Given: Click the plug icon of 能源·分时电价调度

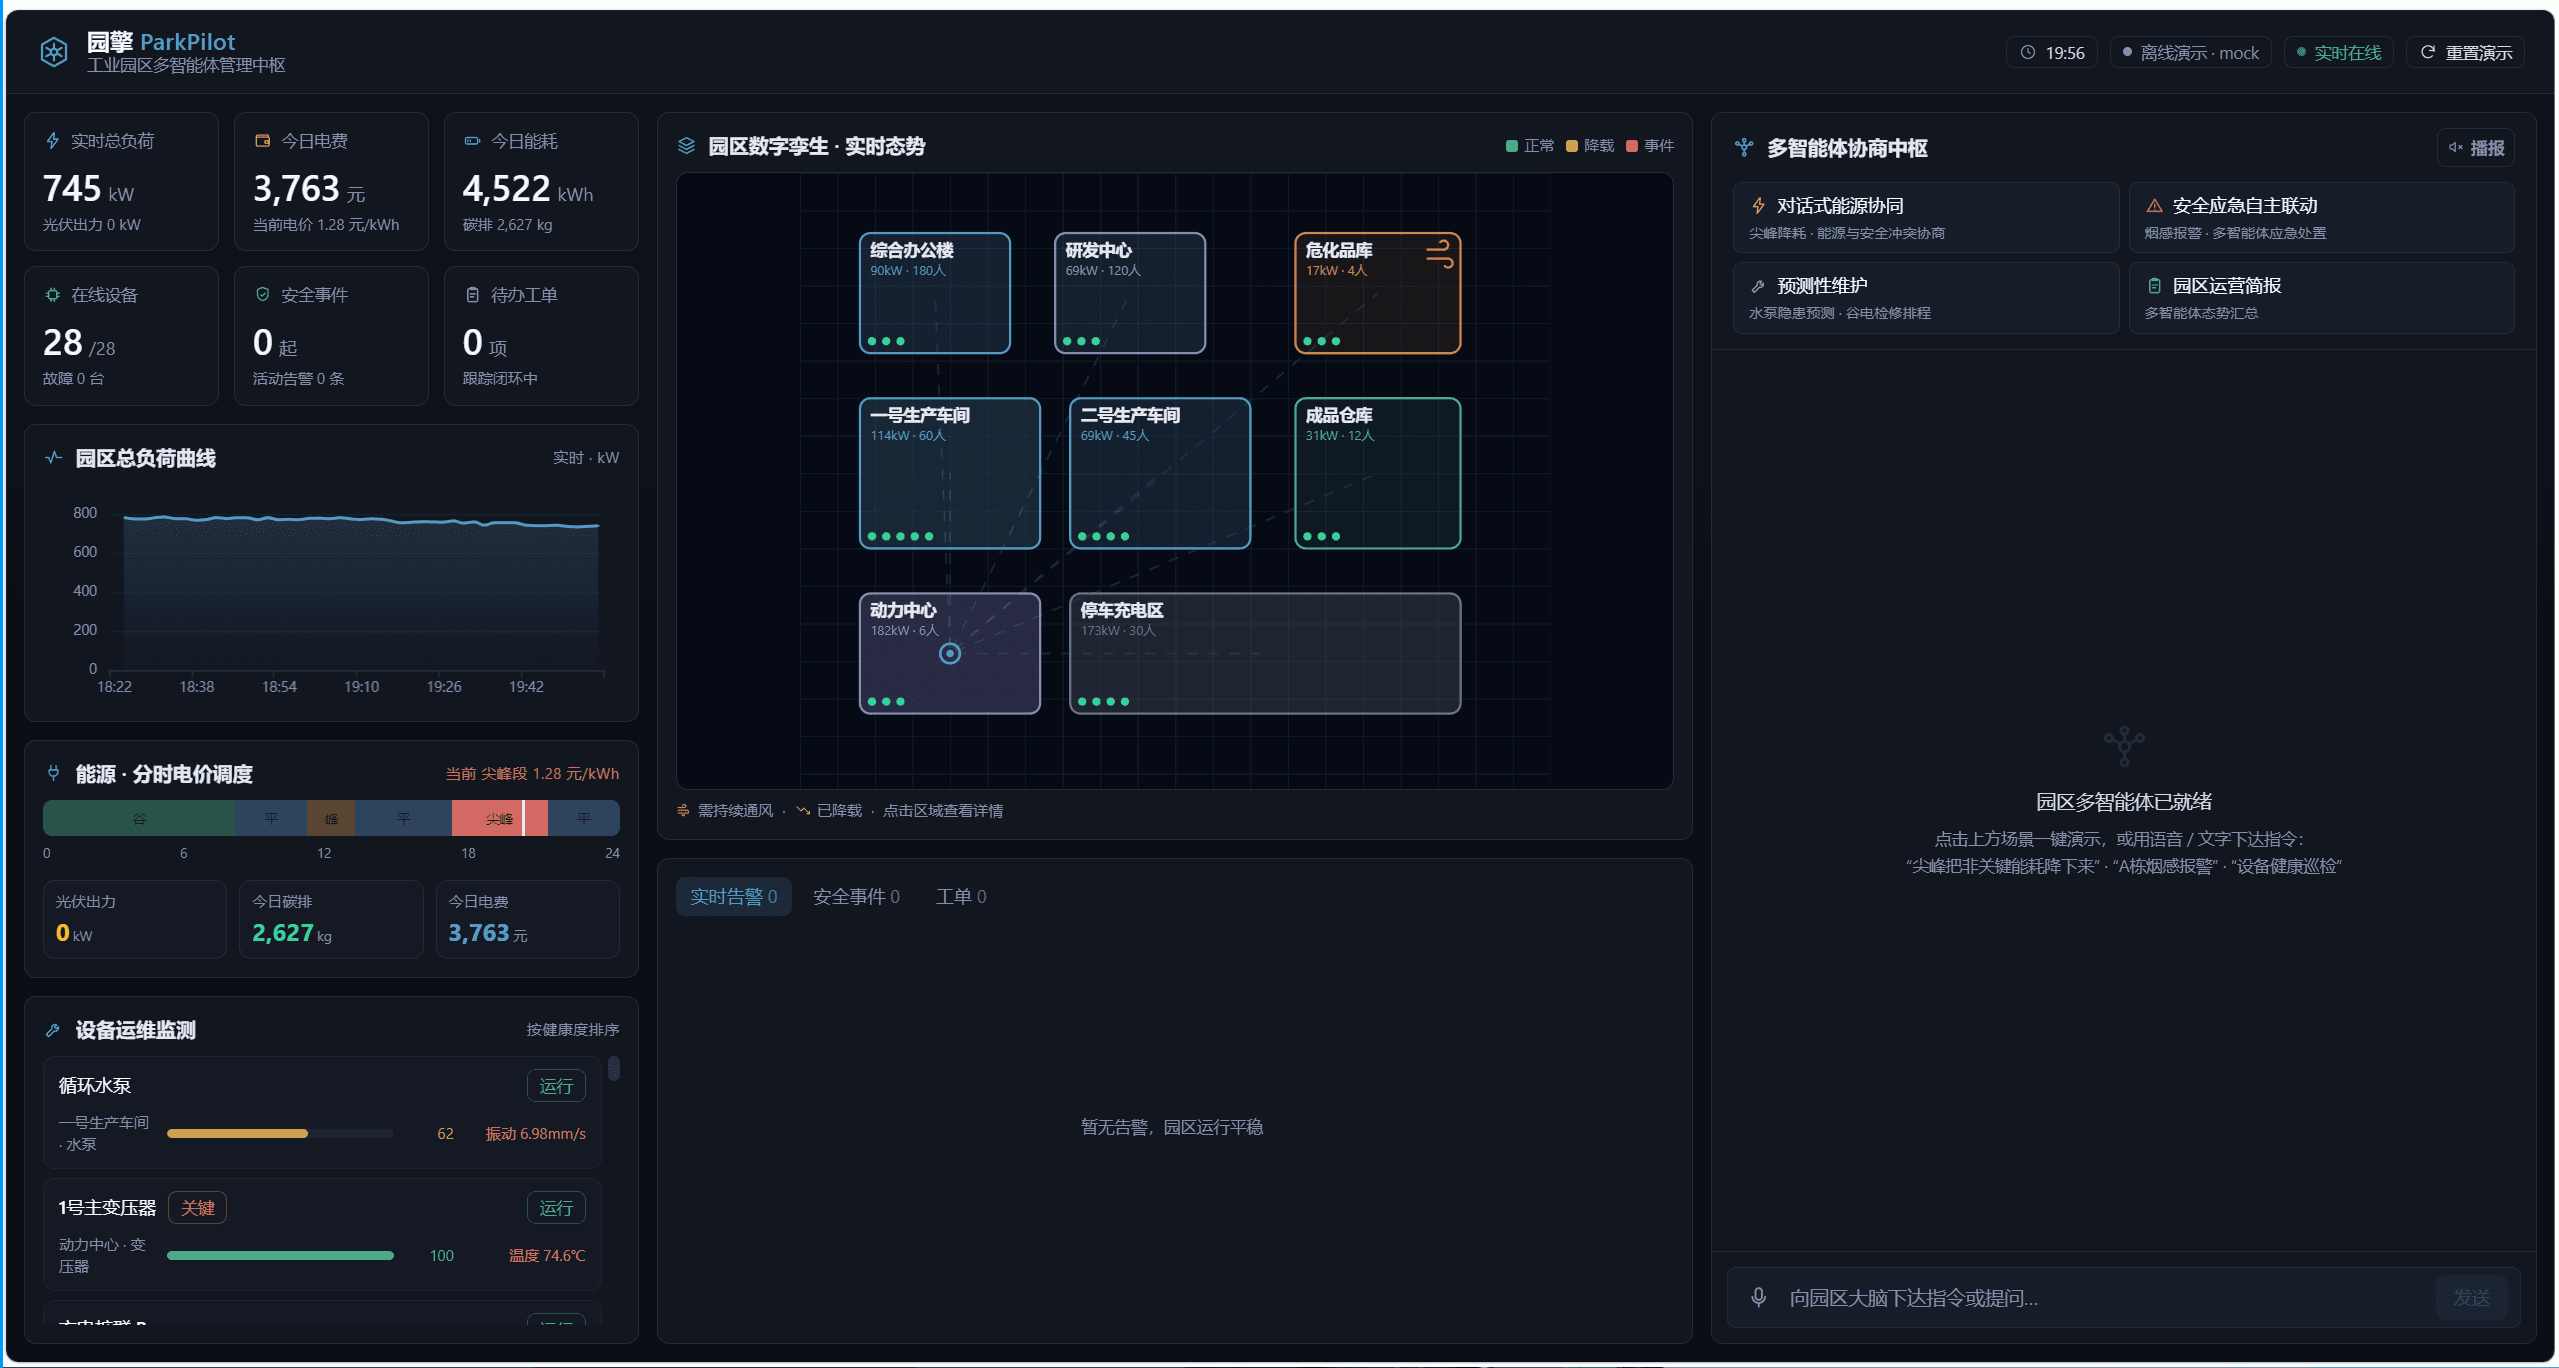Looking at the screenshot, I should (54, 773).
